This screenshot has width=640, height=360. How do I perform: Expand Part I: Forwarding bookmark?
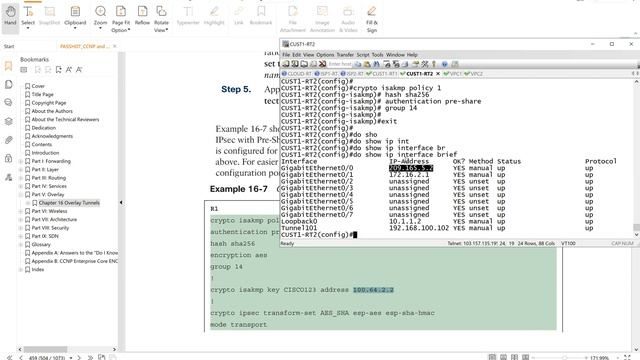21,161
